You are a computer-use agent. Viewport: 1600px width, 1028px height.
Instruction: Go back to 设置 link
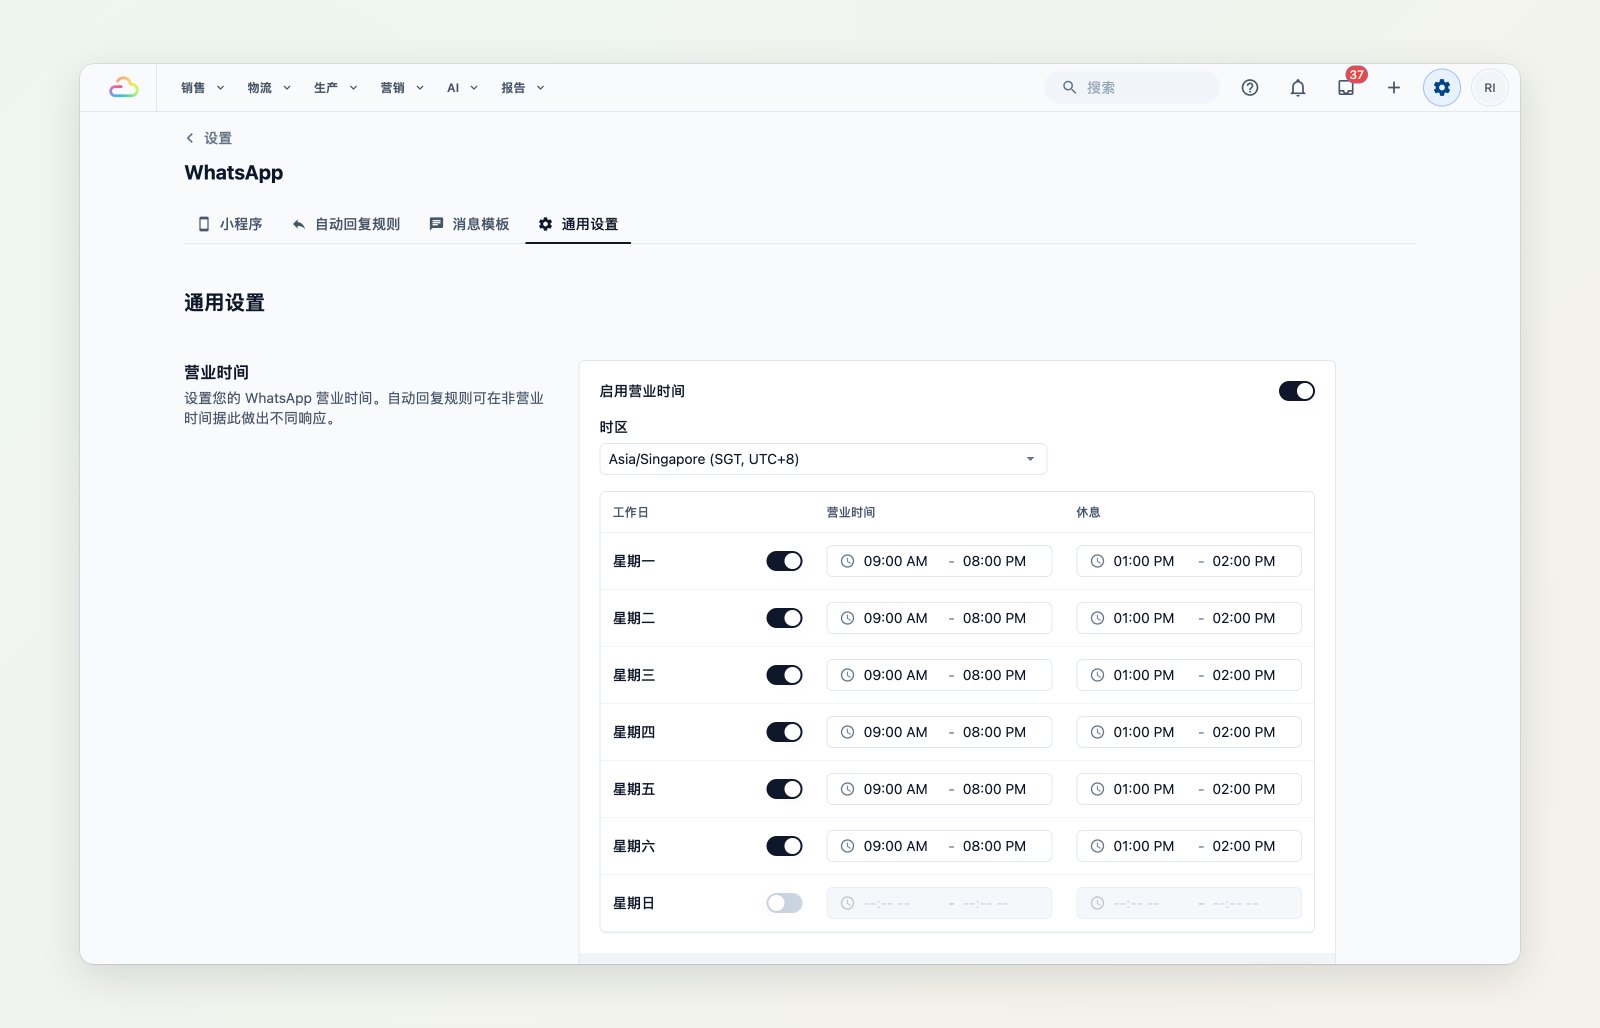[x=209, y=138]
